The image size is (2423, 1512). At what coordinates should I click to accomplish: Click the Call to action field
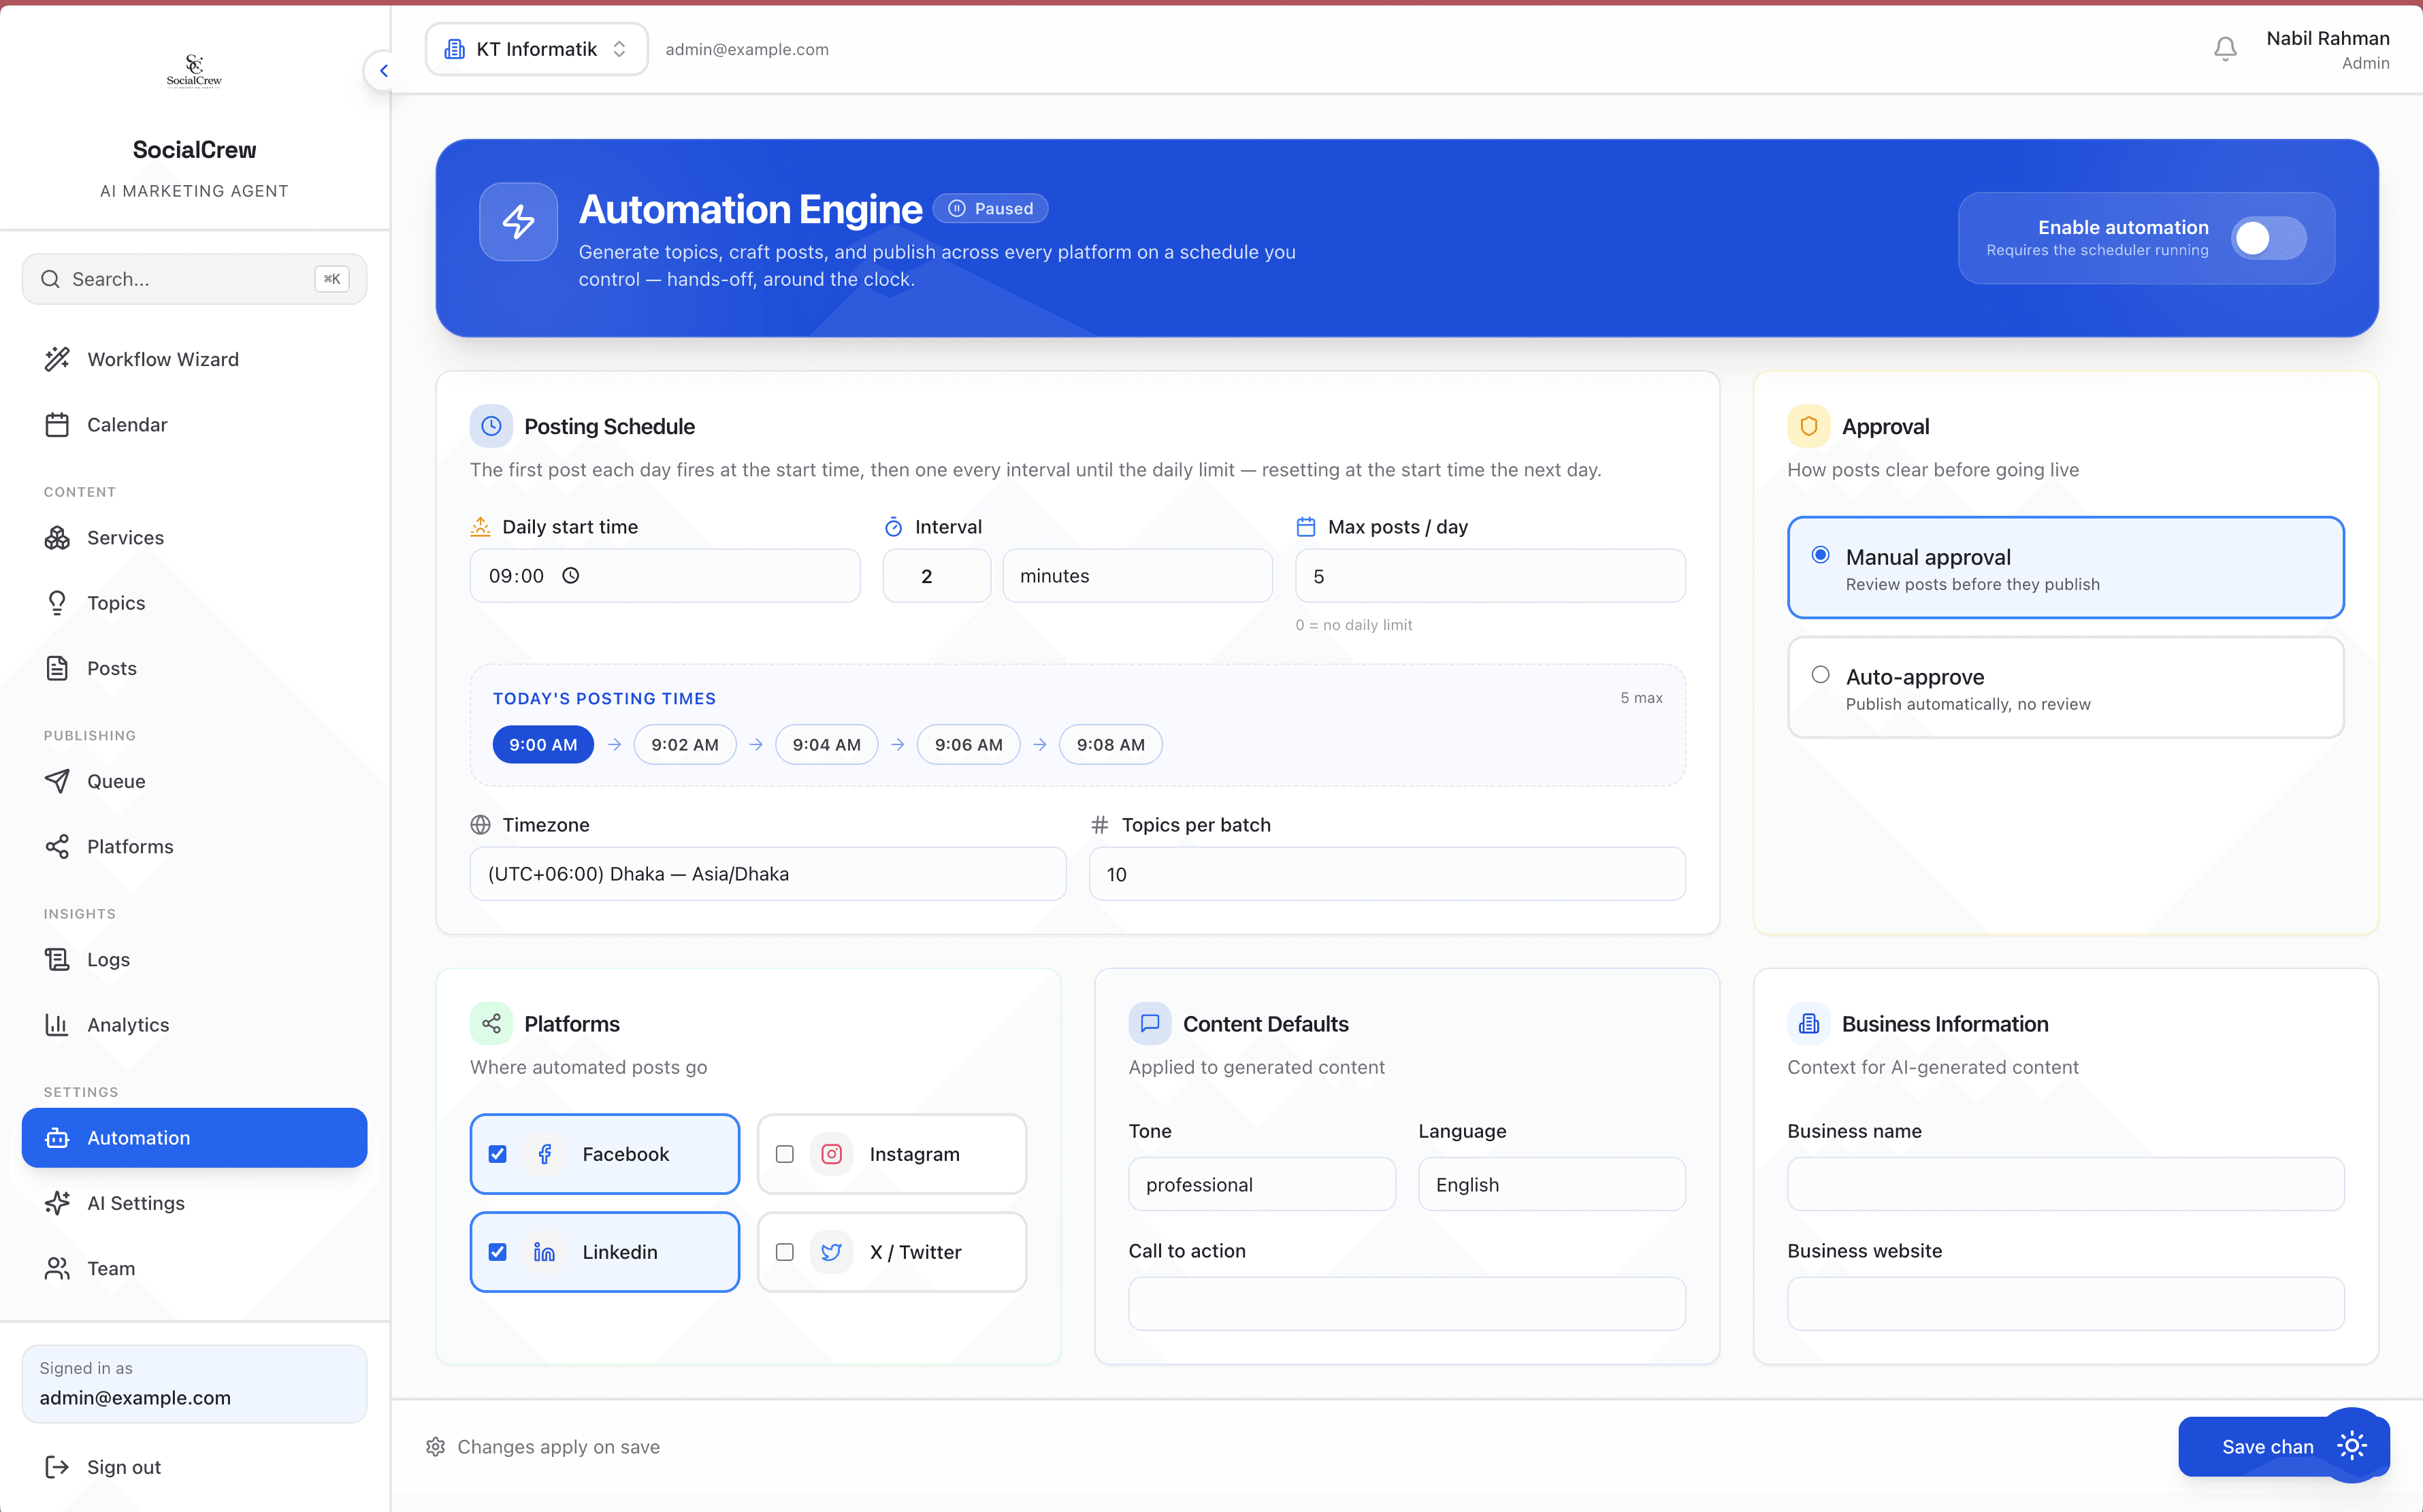(1407, 1304)
